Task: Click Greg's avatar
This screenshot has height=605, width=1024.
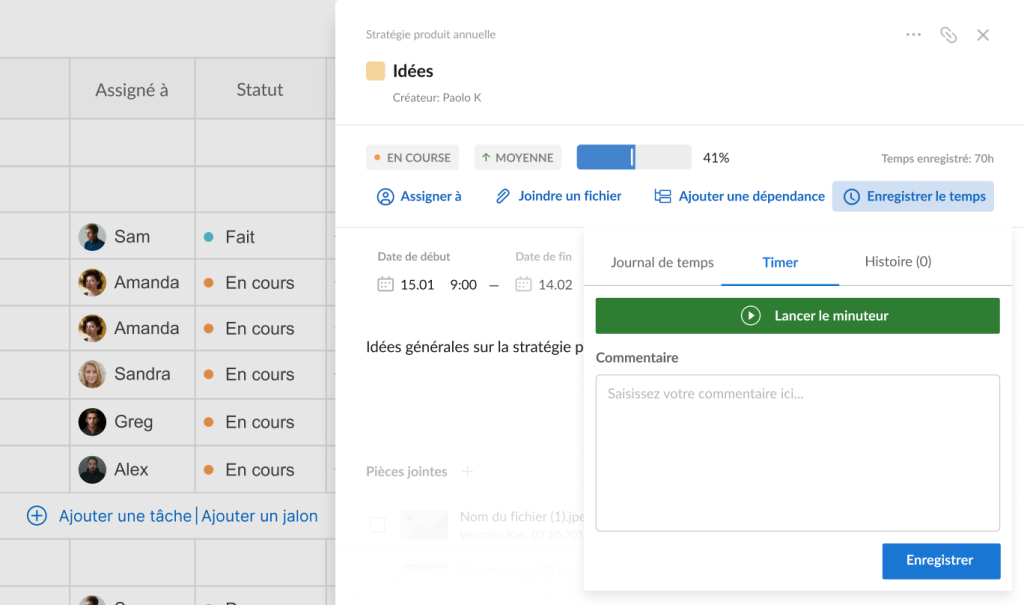Action: coord(92,422)
